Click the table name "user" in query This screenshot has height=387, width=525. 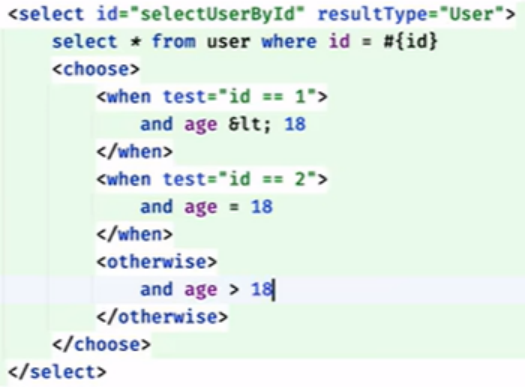tap(228, 42)
